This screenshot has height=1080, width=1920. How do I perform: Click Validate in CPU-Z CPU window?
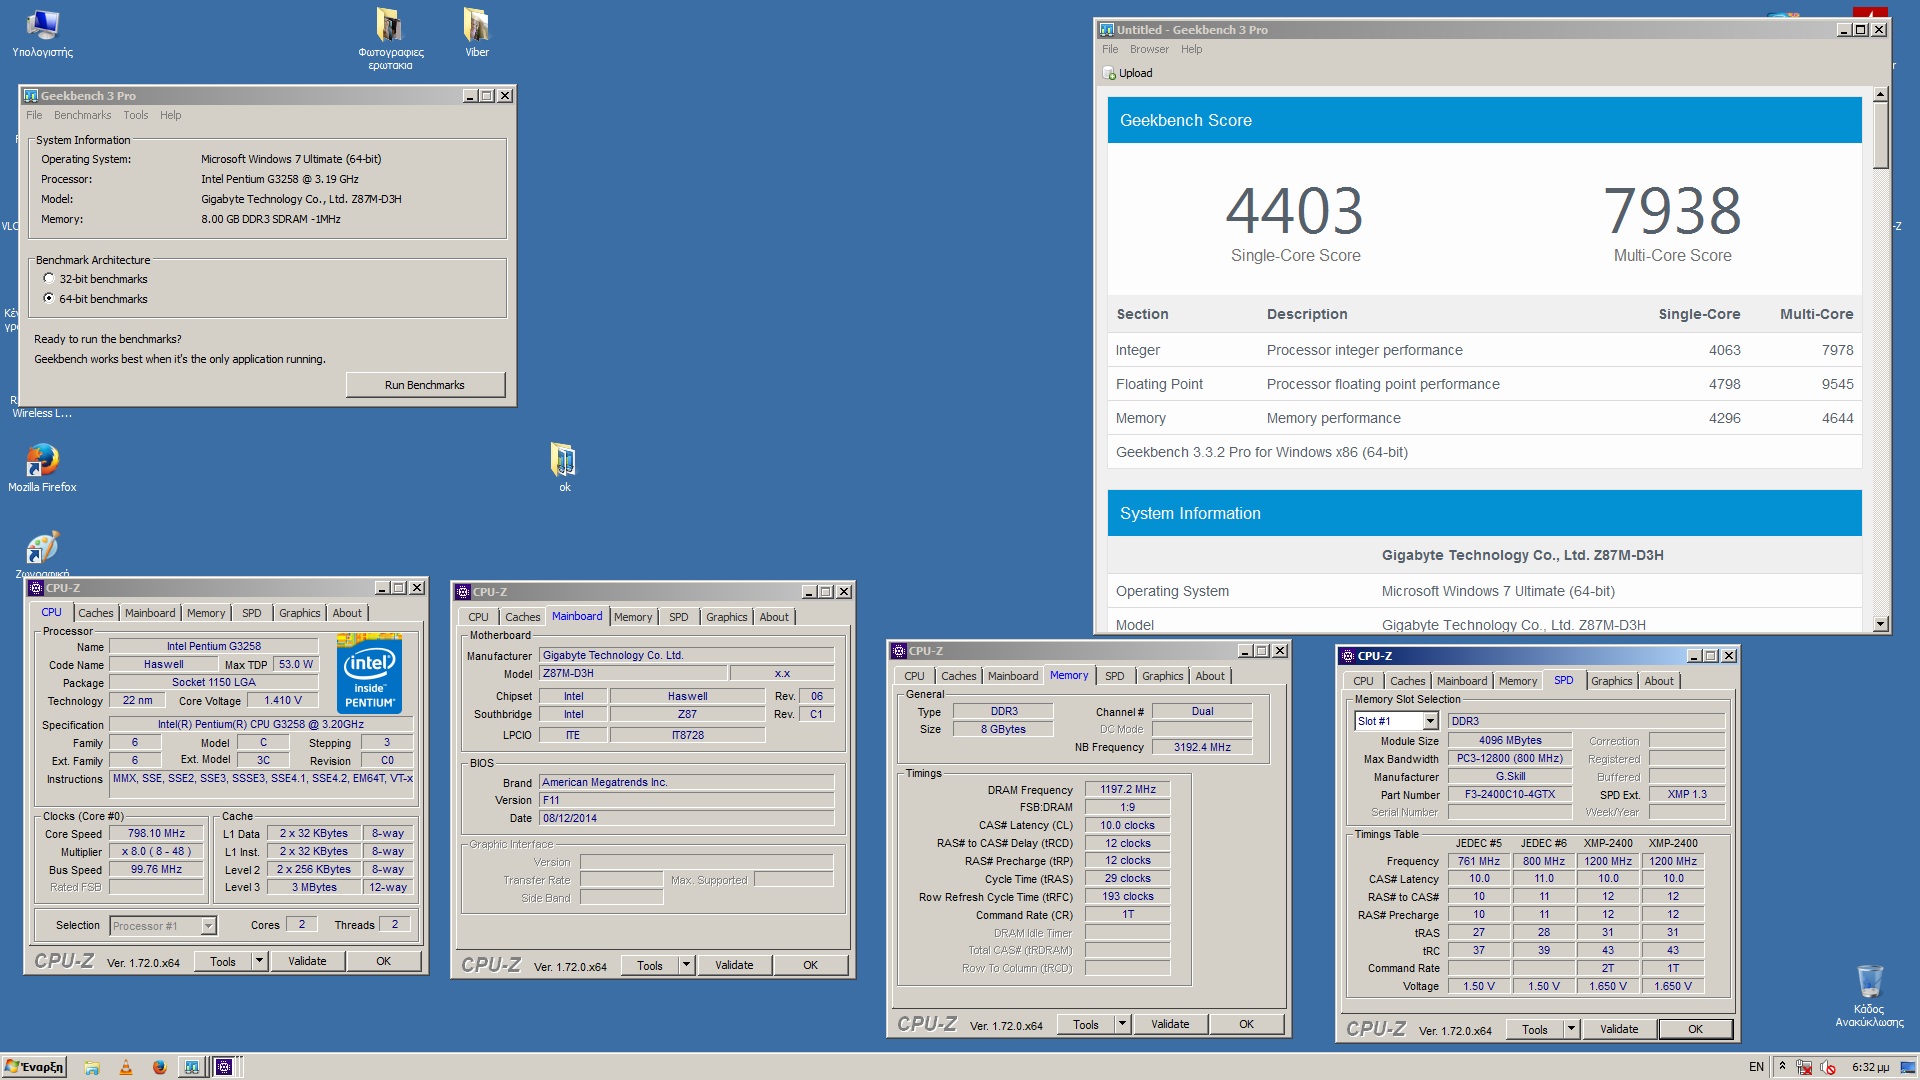tap(307, 961)
